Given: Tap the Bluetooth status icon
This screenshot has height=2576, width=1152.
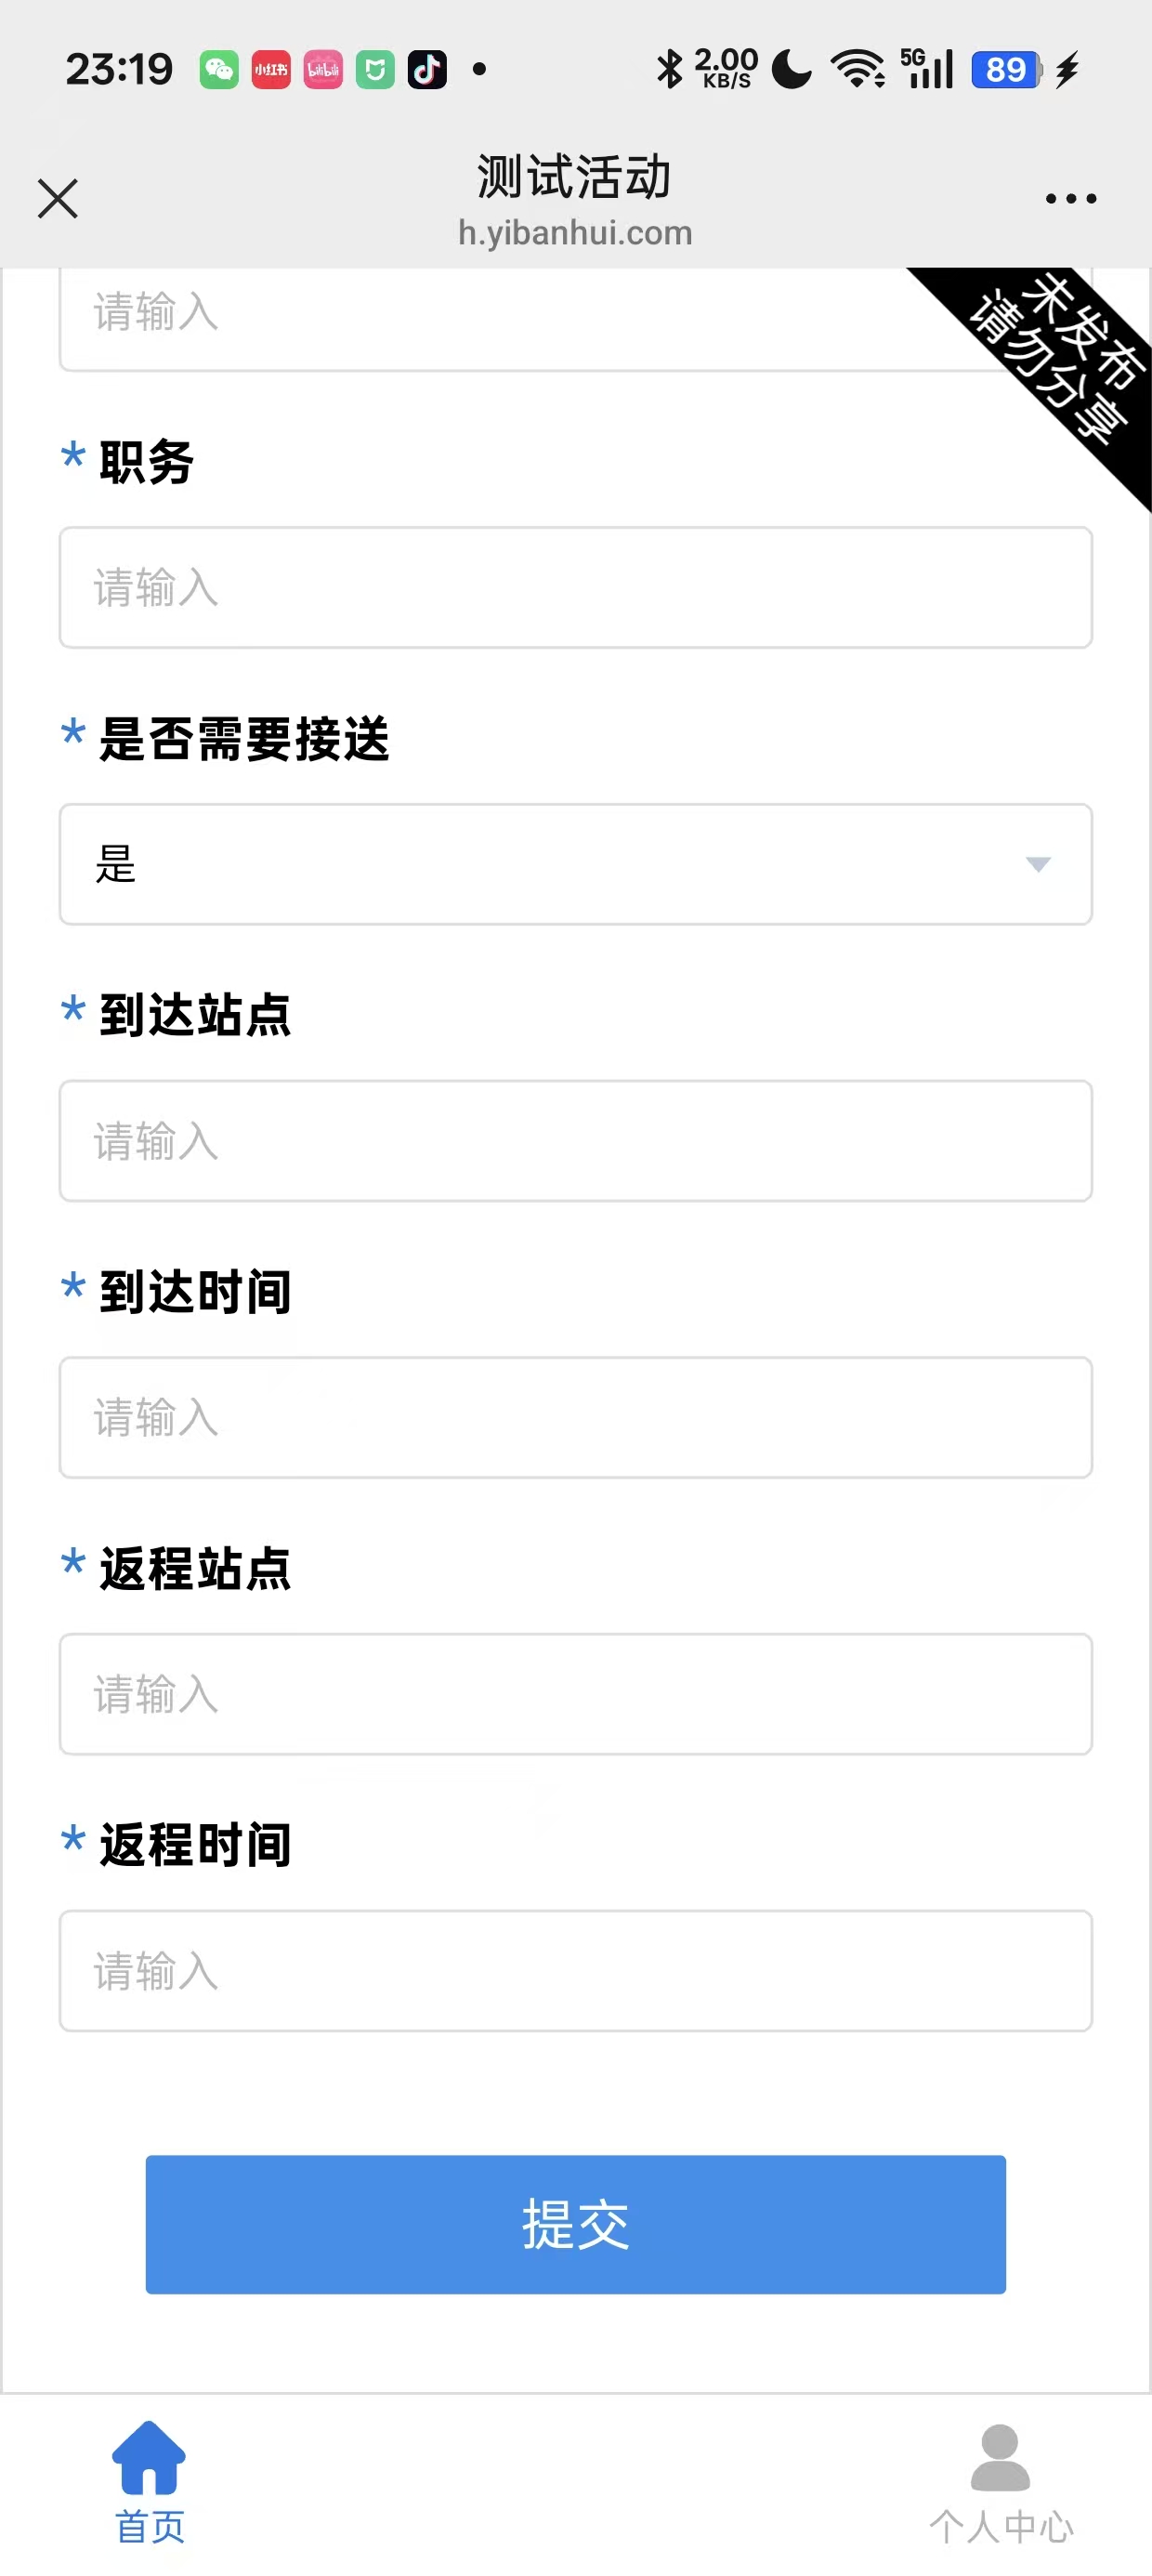Looking at the screenshot, I should click(x=669, y=70).
